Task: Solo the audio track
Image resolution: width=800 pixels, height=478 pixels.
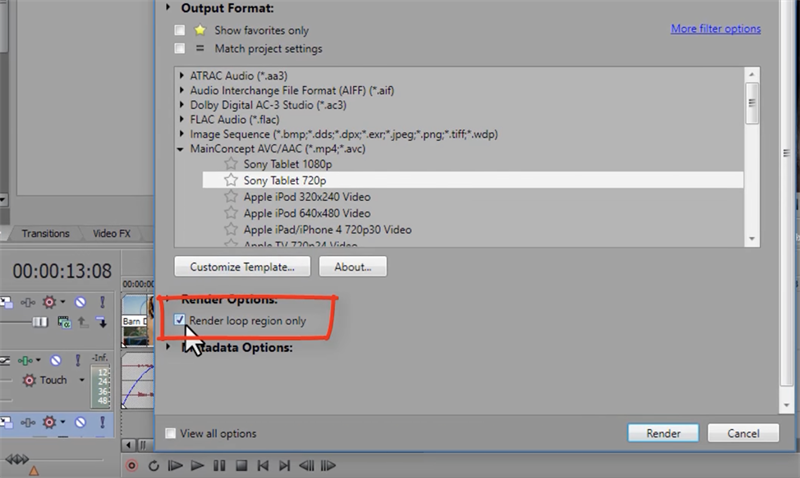Action: (x=78, y=361)
